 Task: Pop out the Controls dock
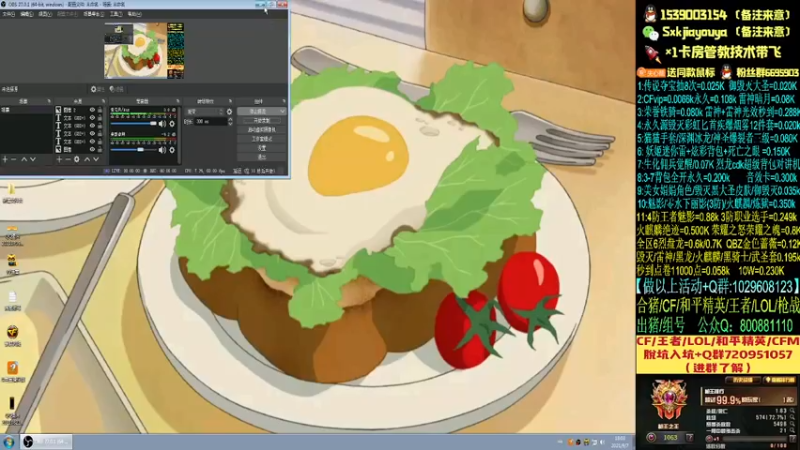(x=284, y=102)
